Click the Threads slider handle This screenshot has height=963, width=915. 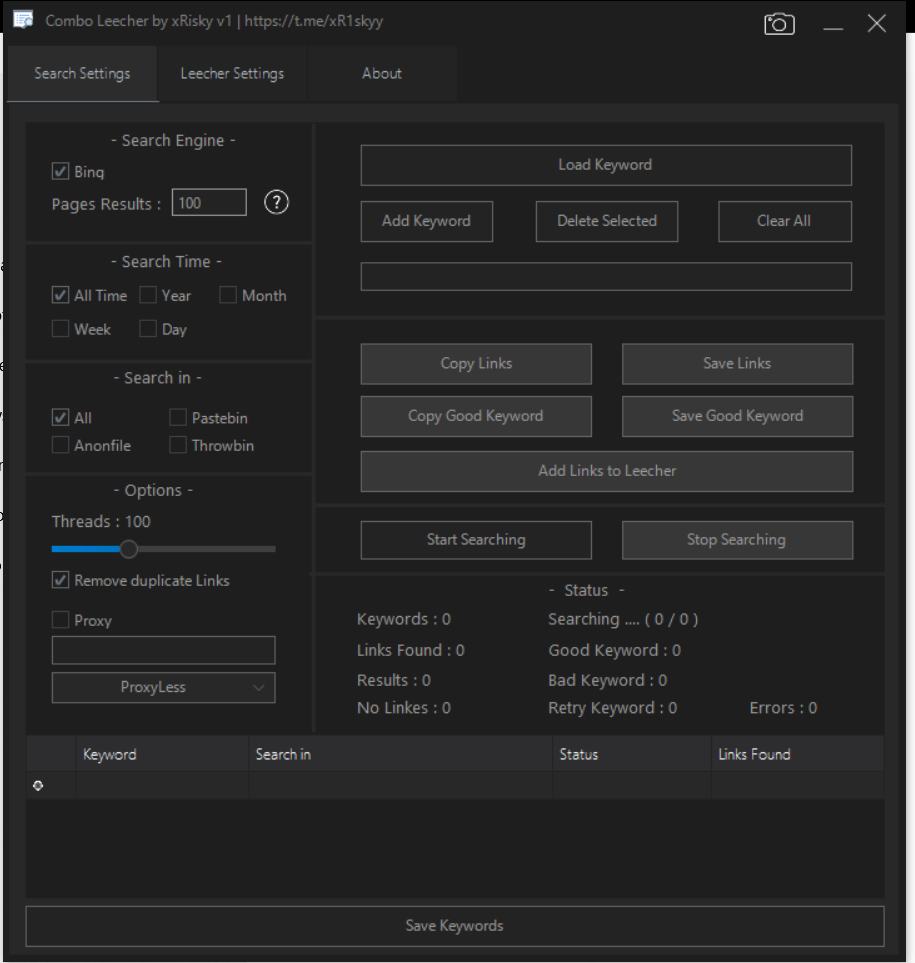coord(128,549)
